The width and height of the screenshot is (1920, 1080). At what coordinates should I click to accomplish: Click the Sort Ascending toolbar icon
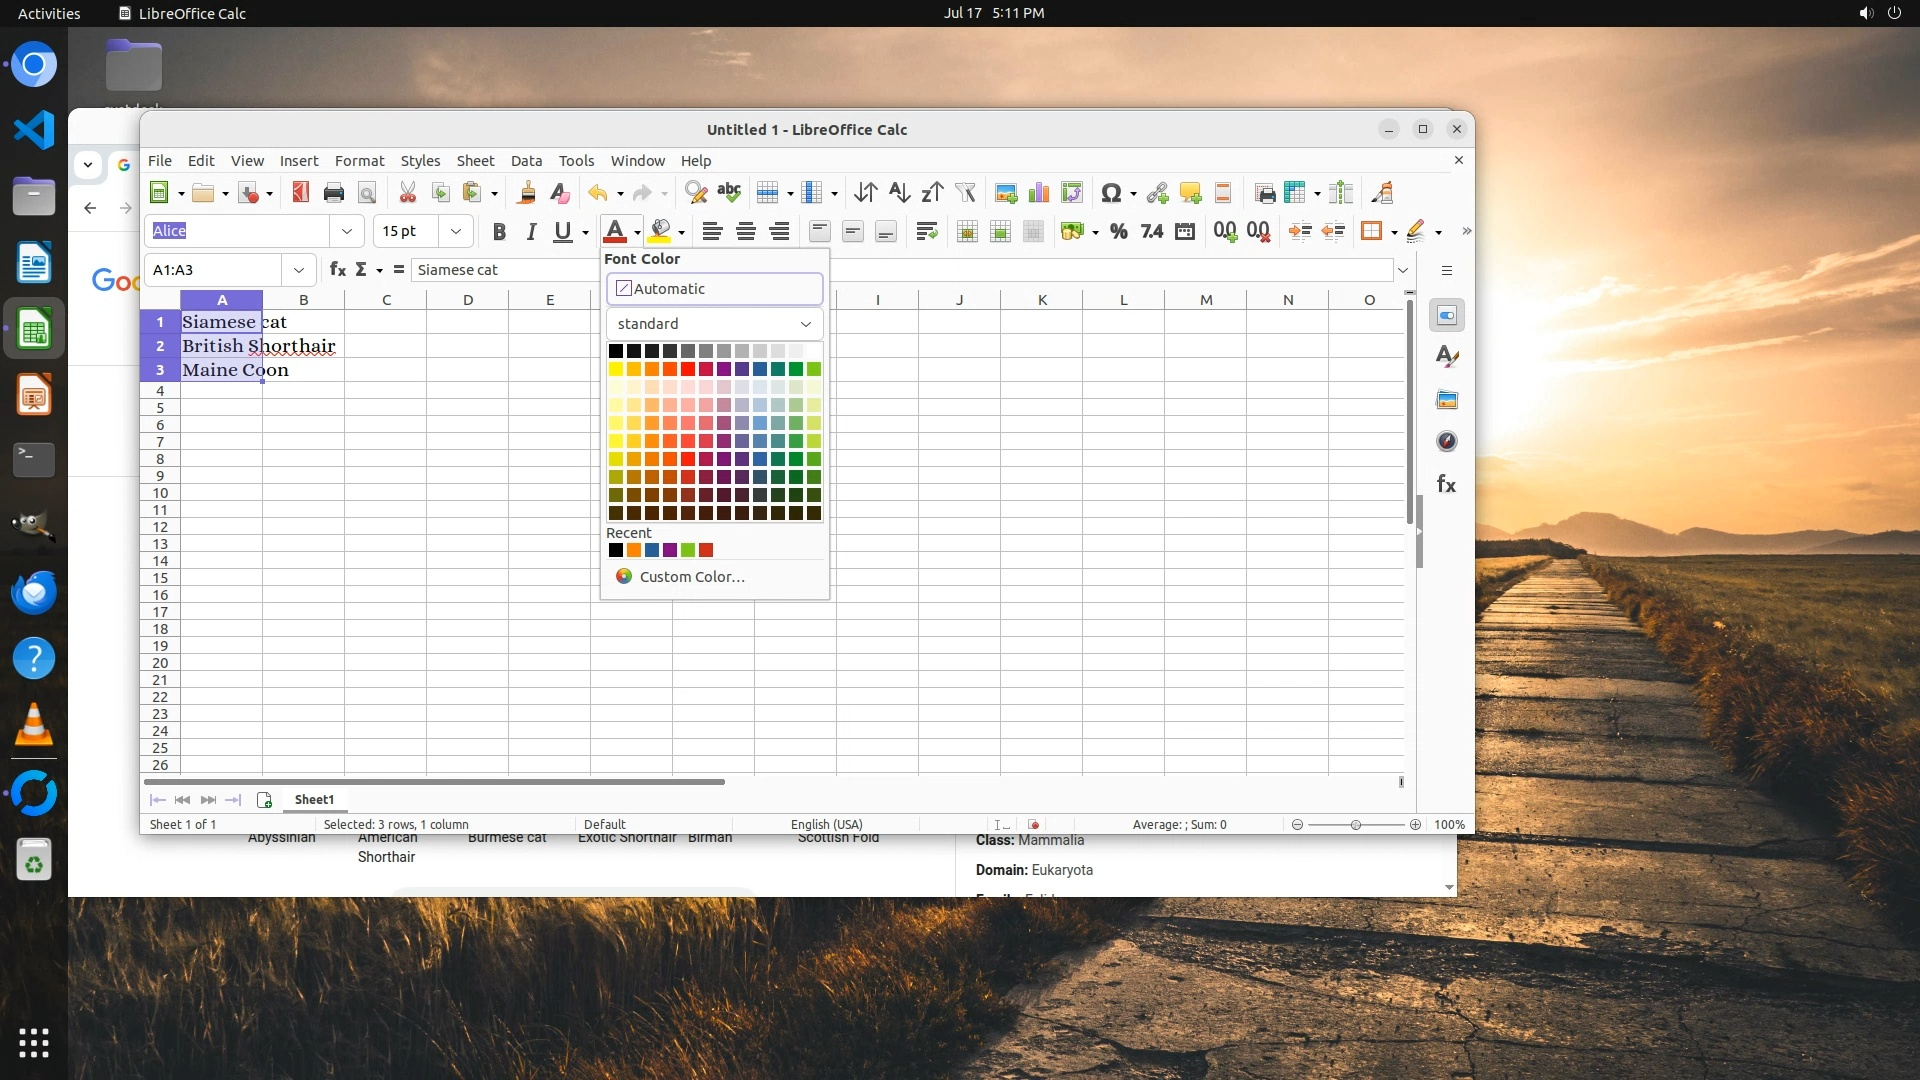[x=899, y=193]
